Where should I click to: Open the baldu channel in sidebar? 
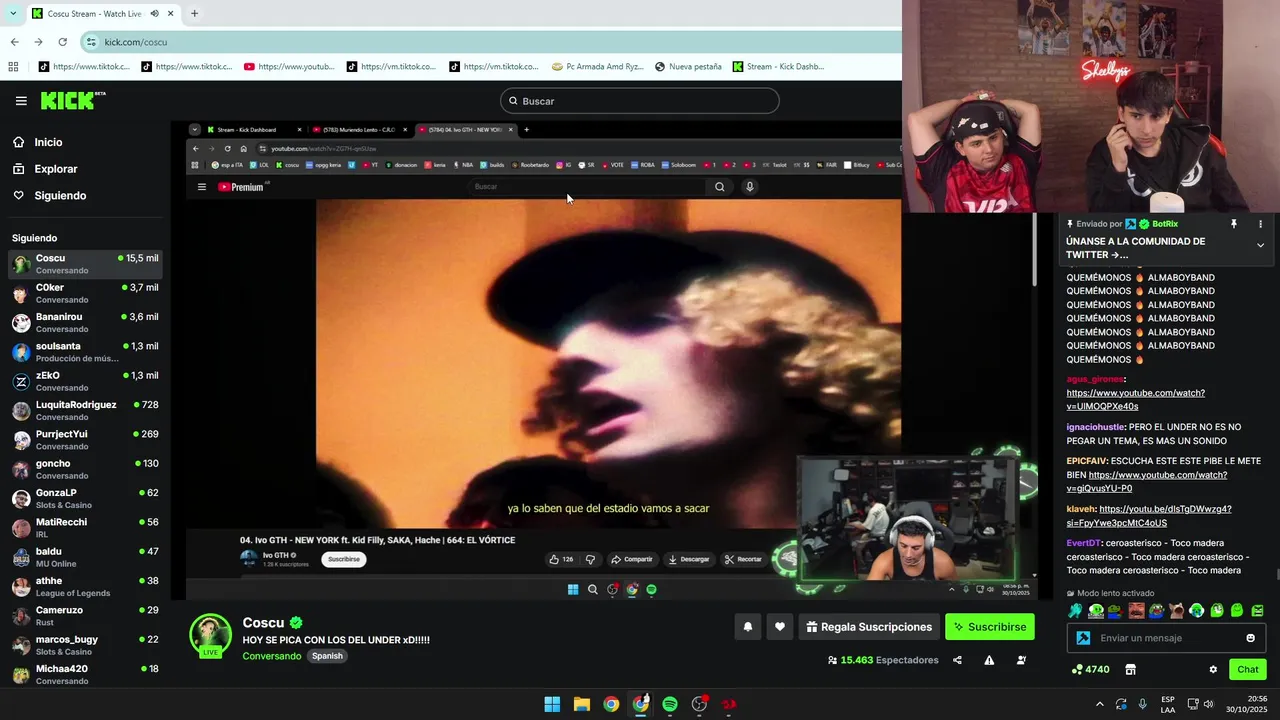coord(86,557)
